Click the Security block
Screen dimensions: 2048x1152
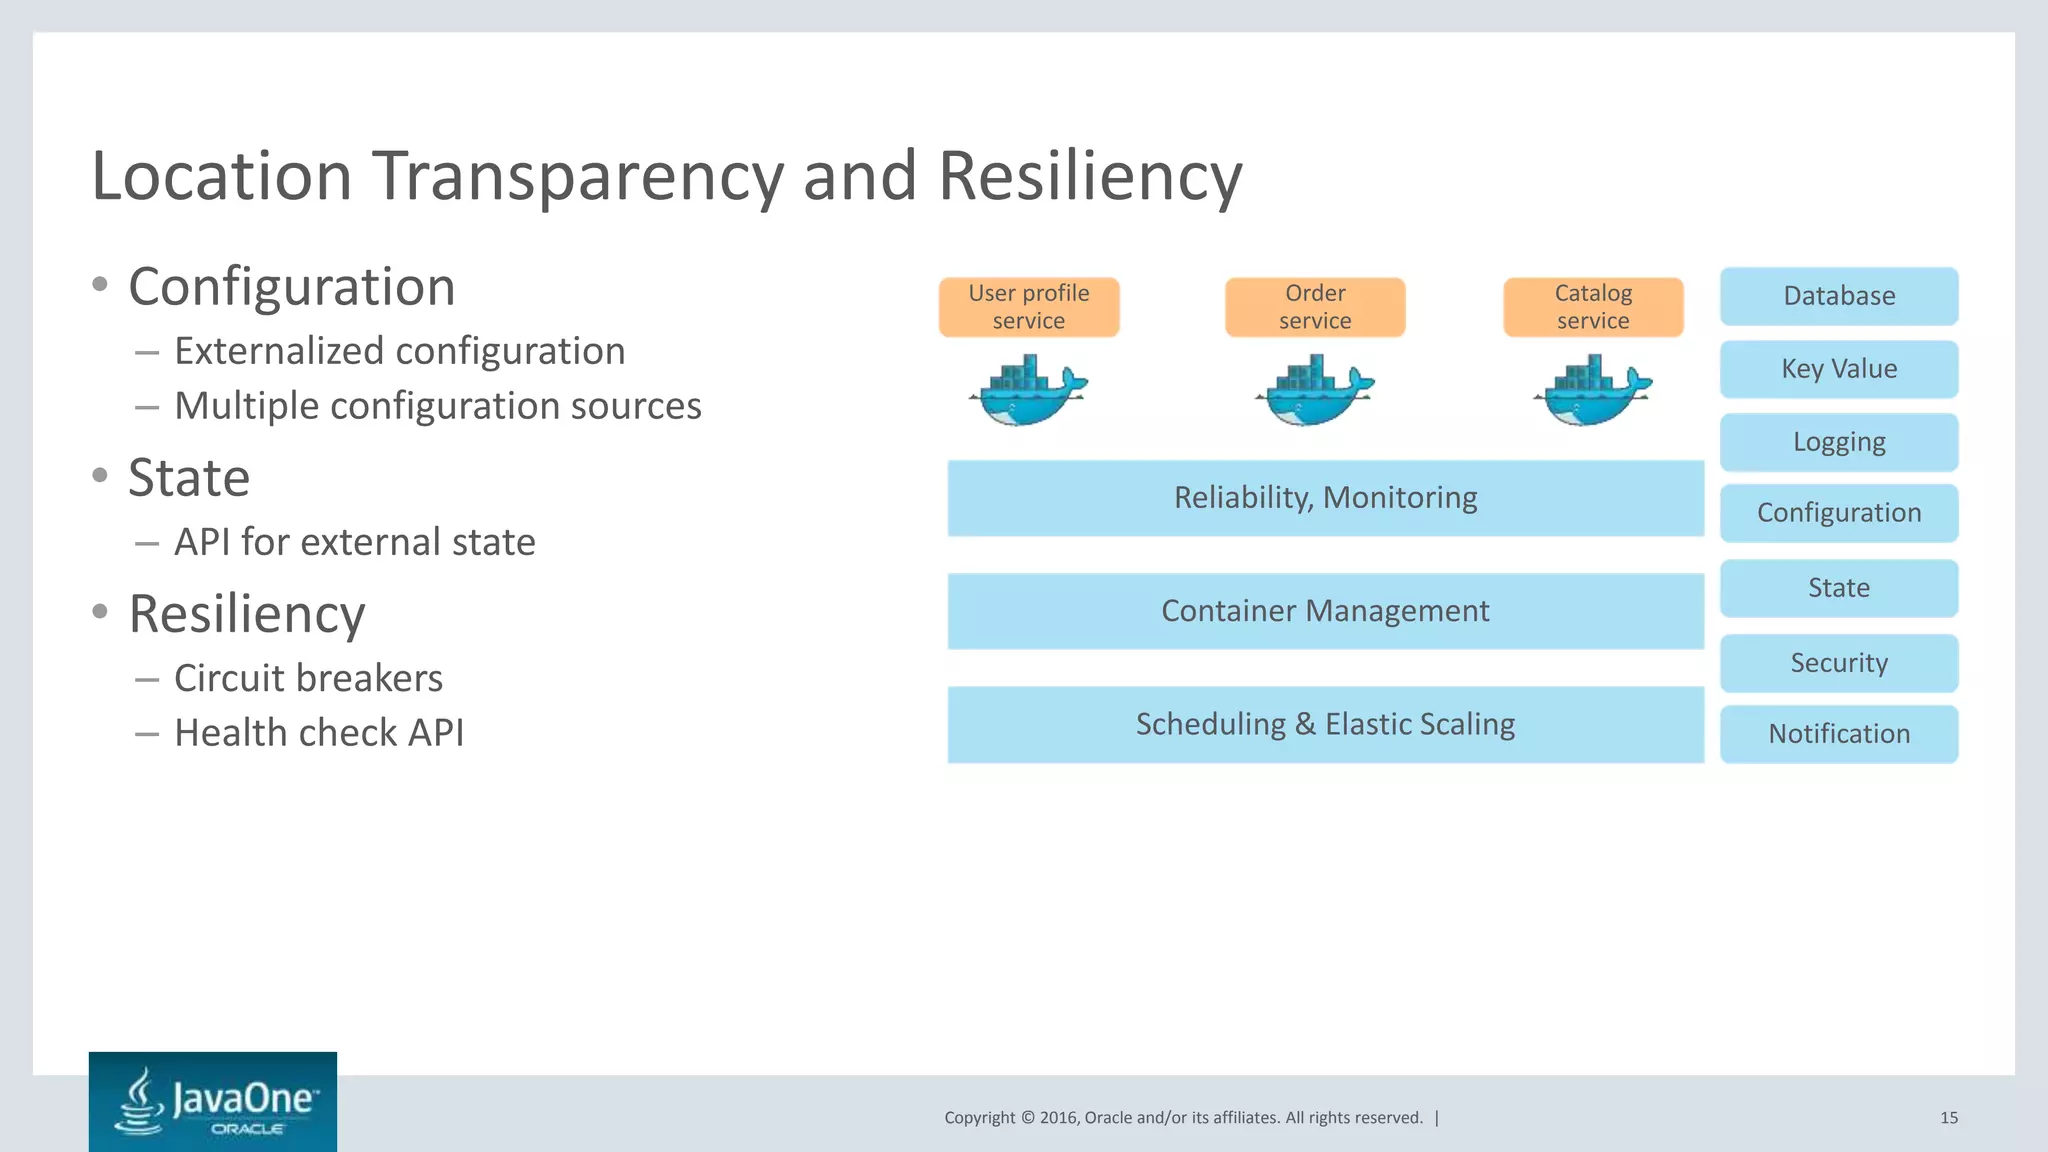point(1838,663)
